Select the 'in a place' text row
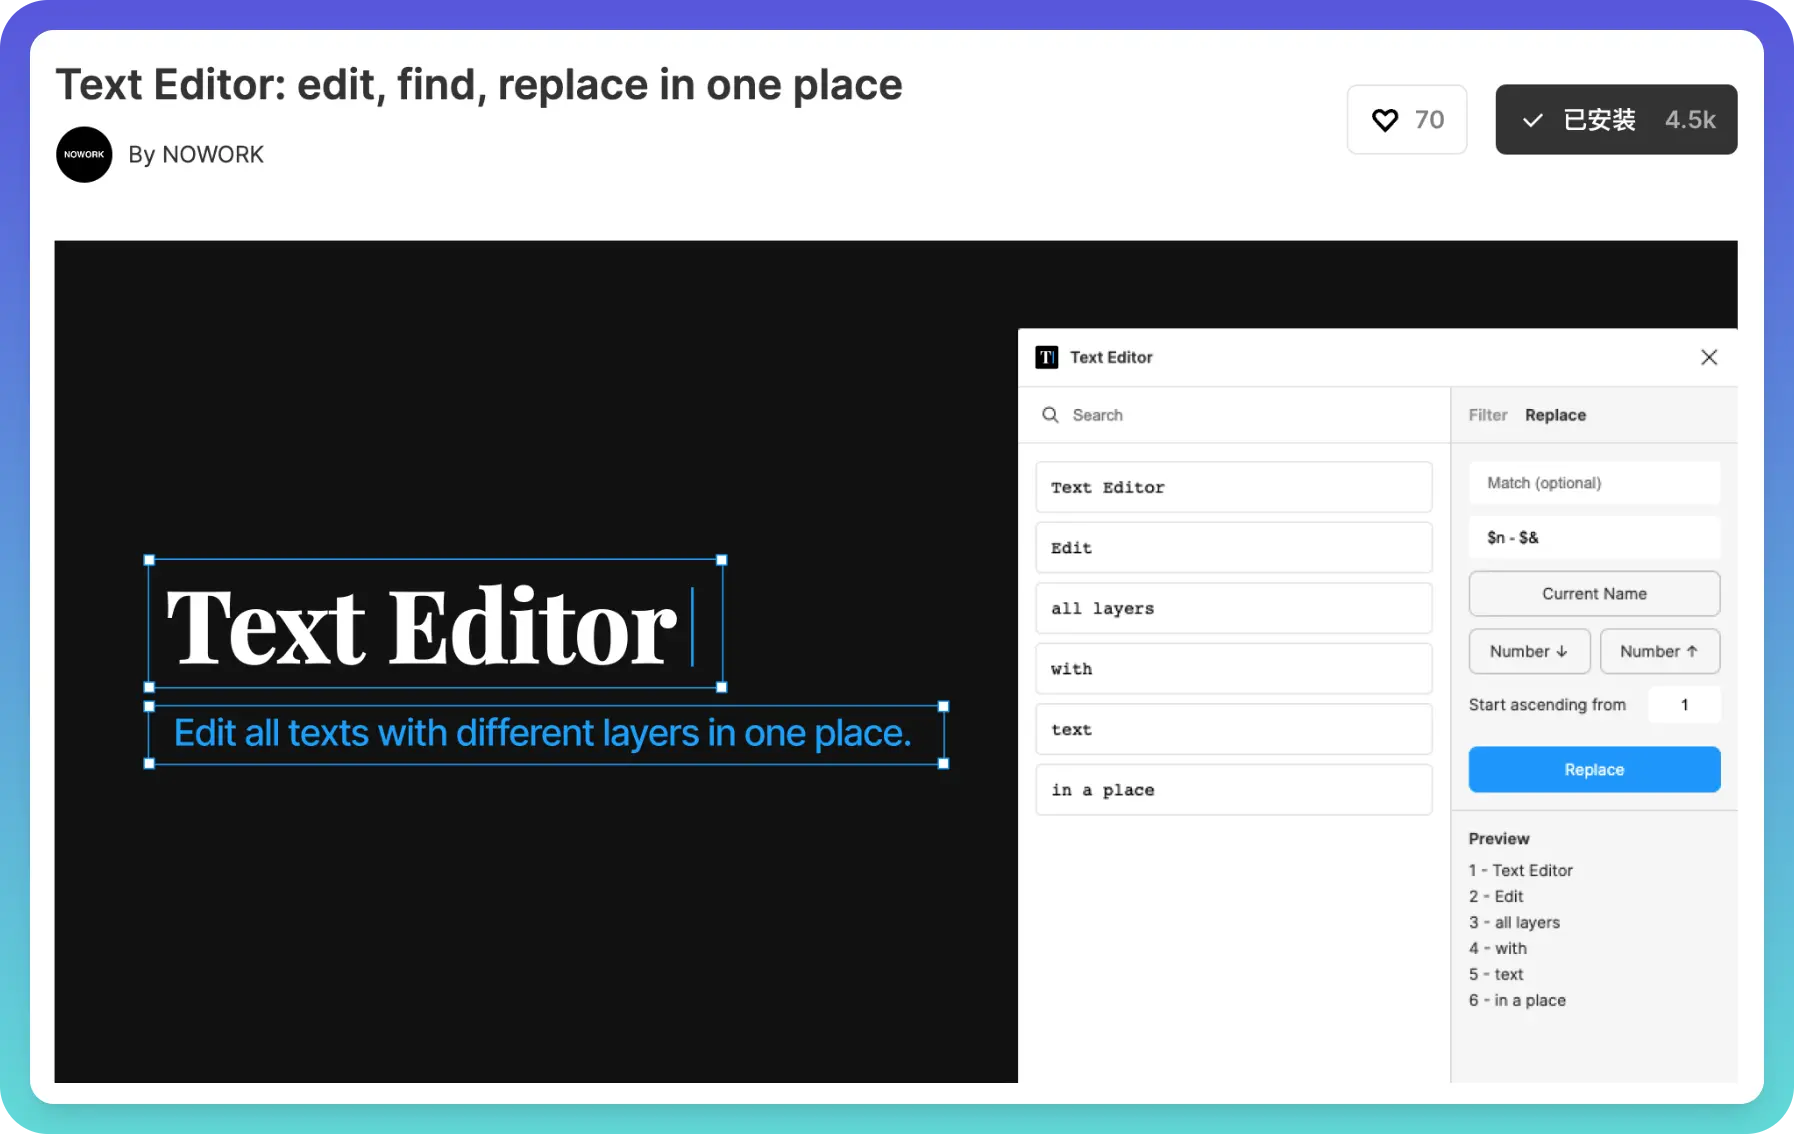1794x1134 pixels. pos(1233,790)
